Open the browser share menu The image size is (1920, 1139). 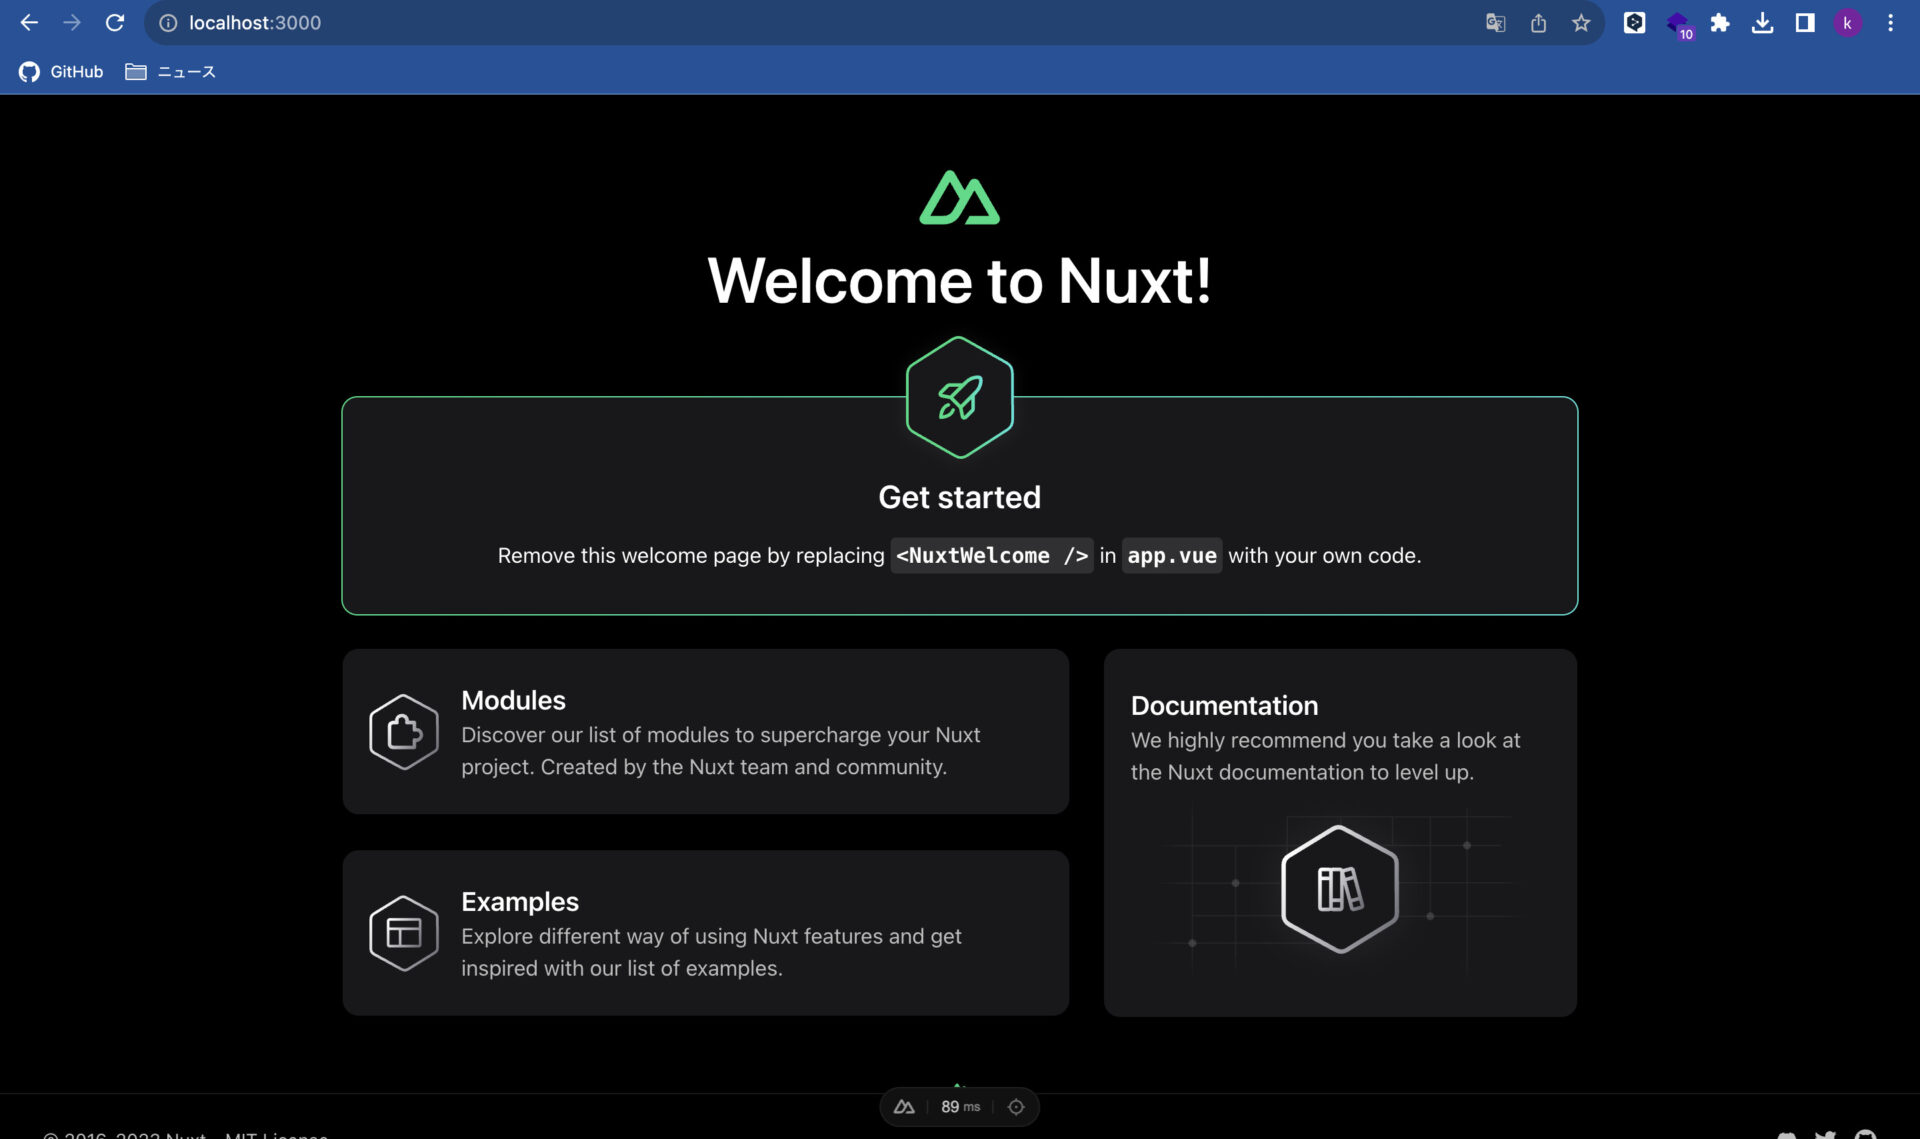pos(1538,22)
